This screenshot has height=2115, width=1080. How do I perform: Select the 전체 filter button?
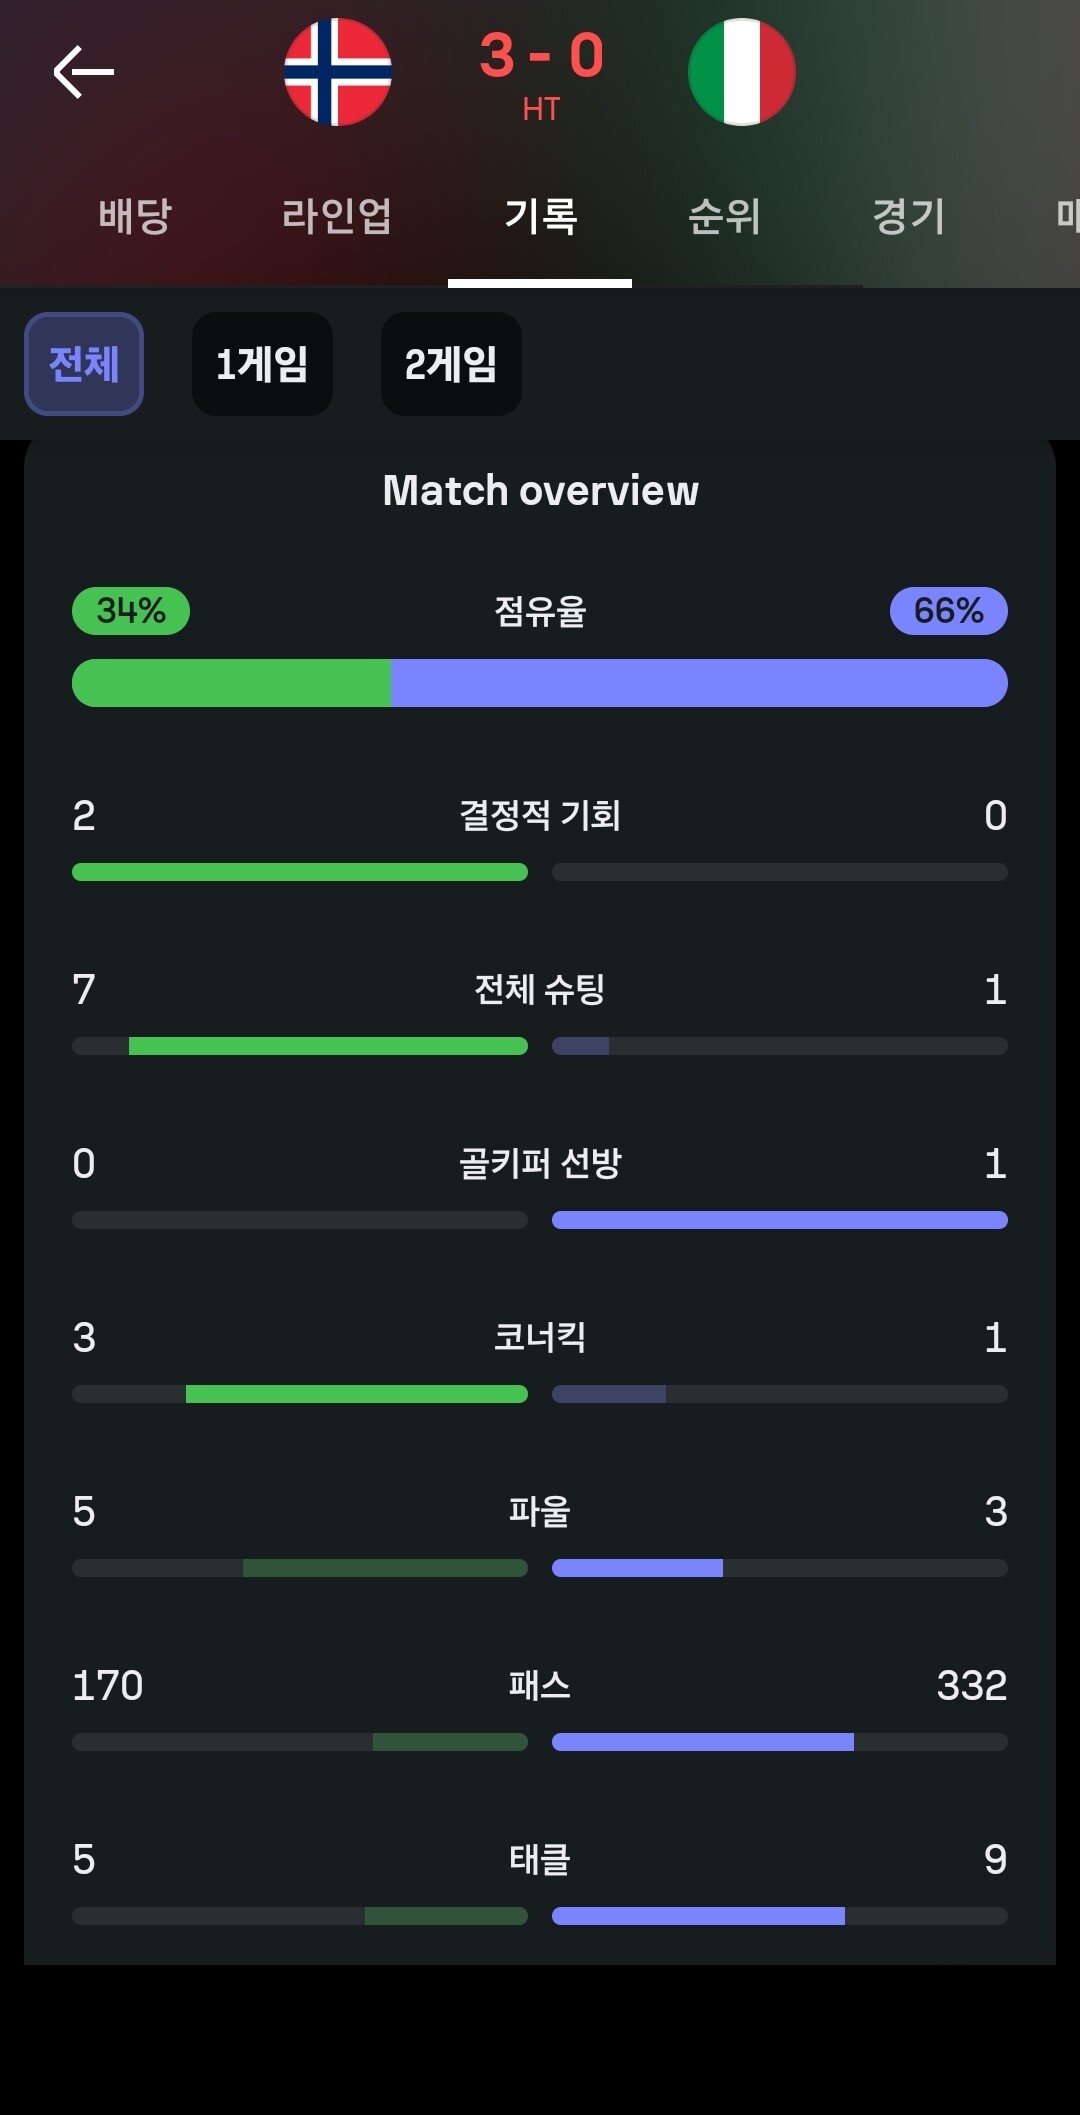(84, 364)
